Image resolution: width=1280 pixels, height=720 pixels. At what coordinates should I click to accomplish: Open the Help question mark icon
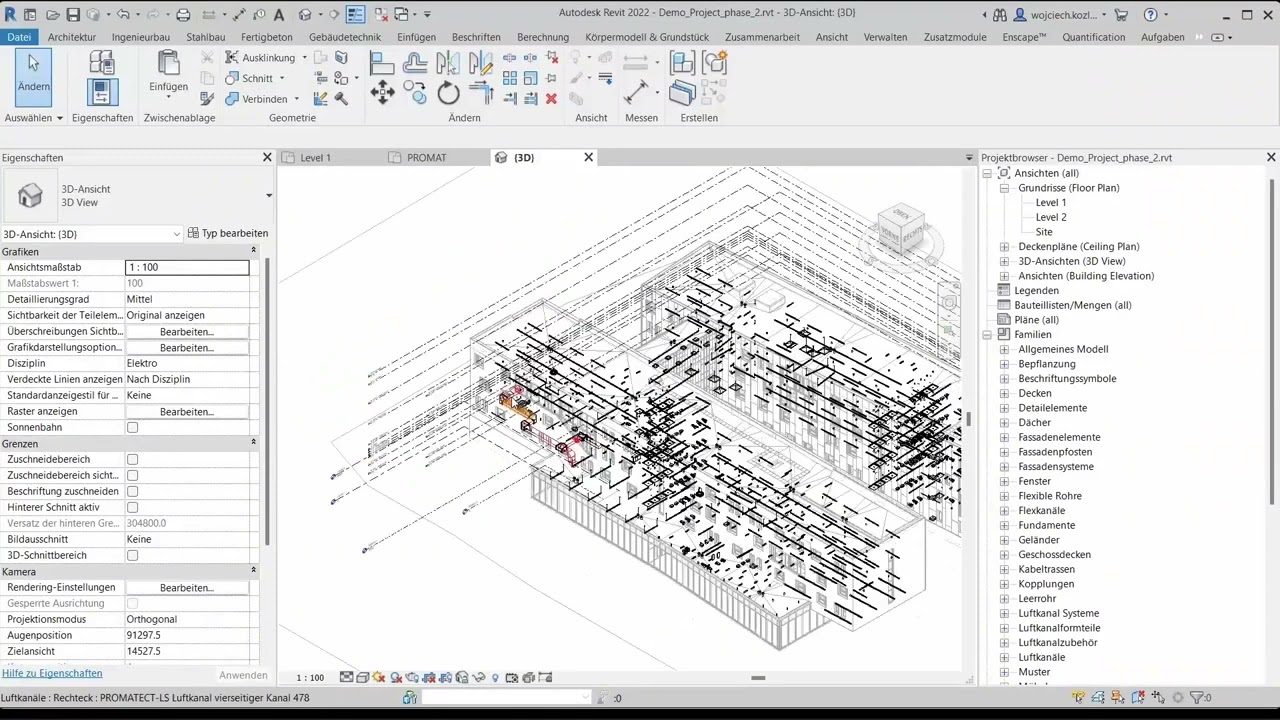coord(1151,15)
